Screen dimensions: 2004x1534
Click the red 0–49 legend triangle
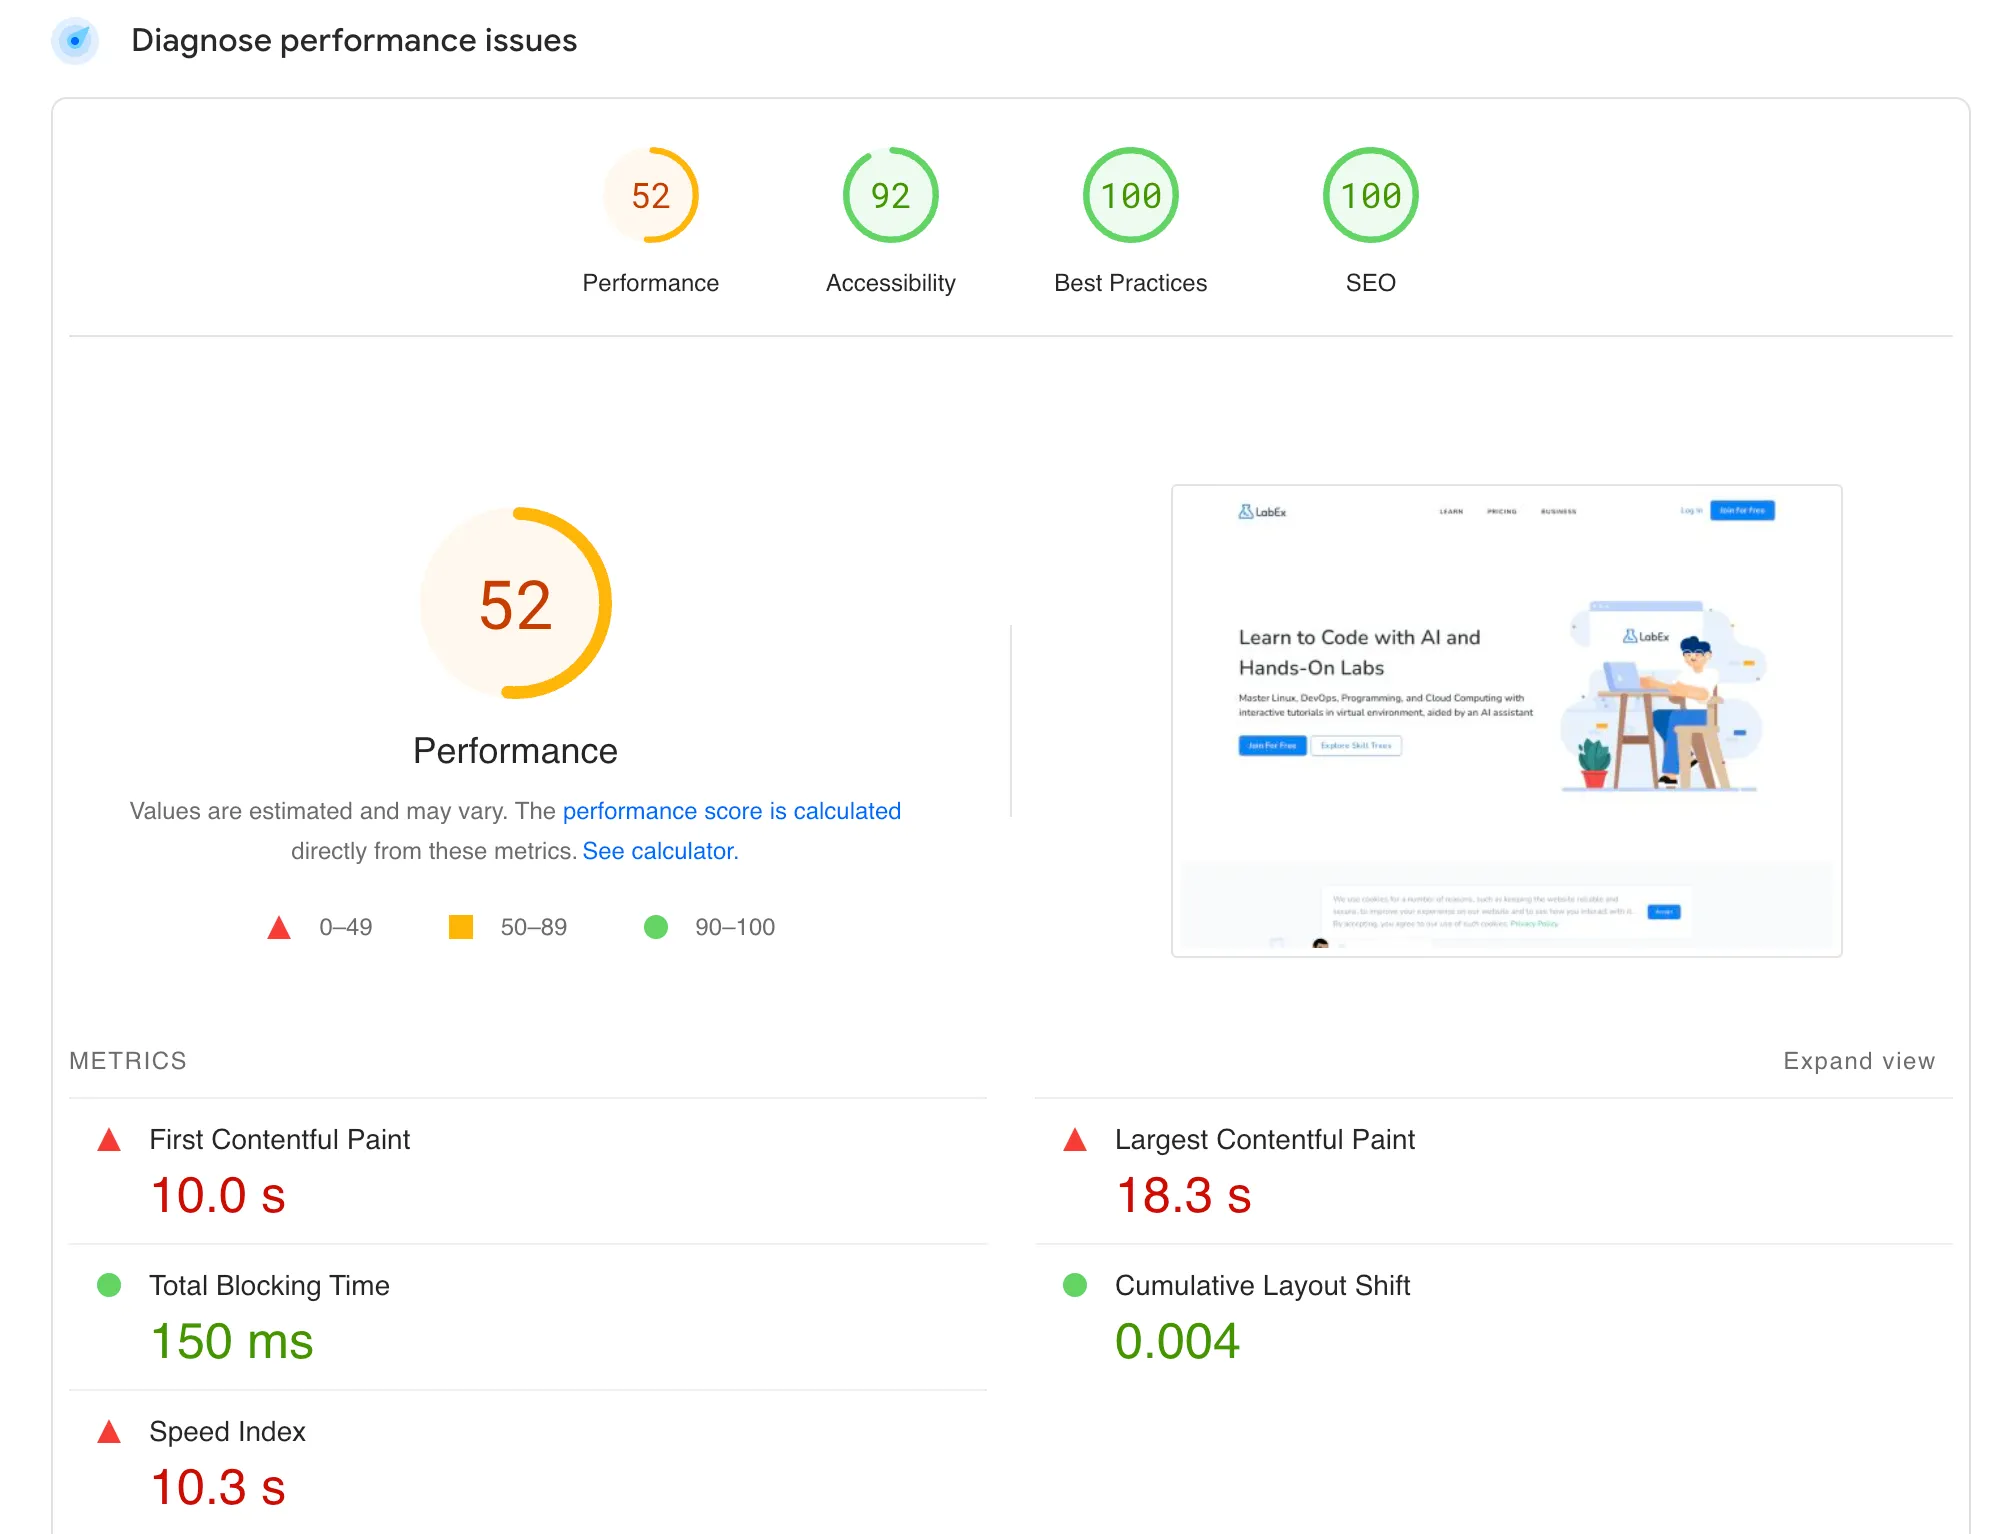tap(279, 927)
